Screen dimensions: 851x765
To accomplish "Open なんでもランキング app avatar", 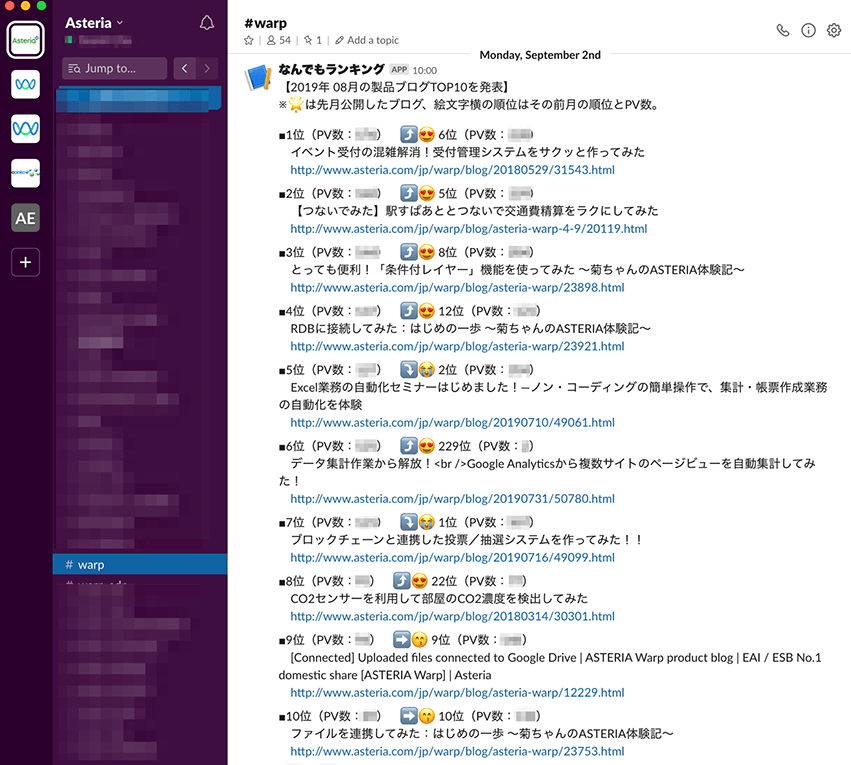I will (258, 77).
